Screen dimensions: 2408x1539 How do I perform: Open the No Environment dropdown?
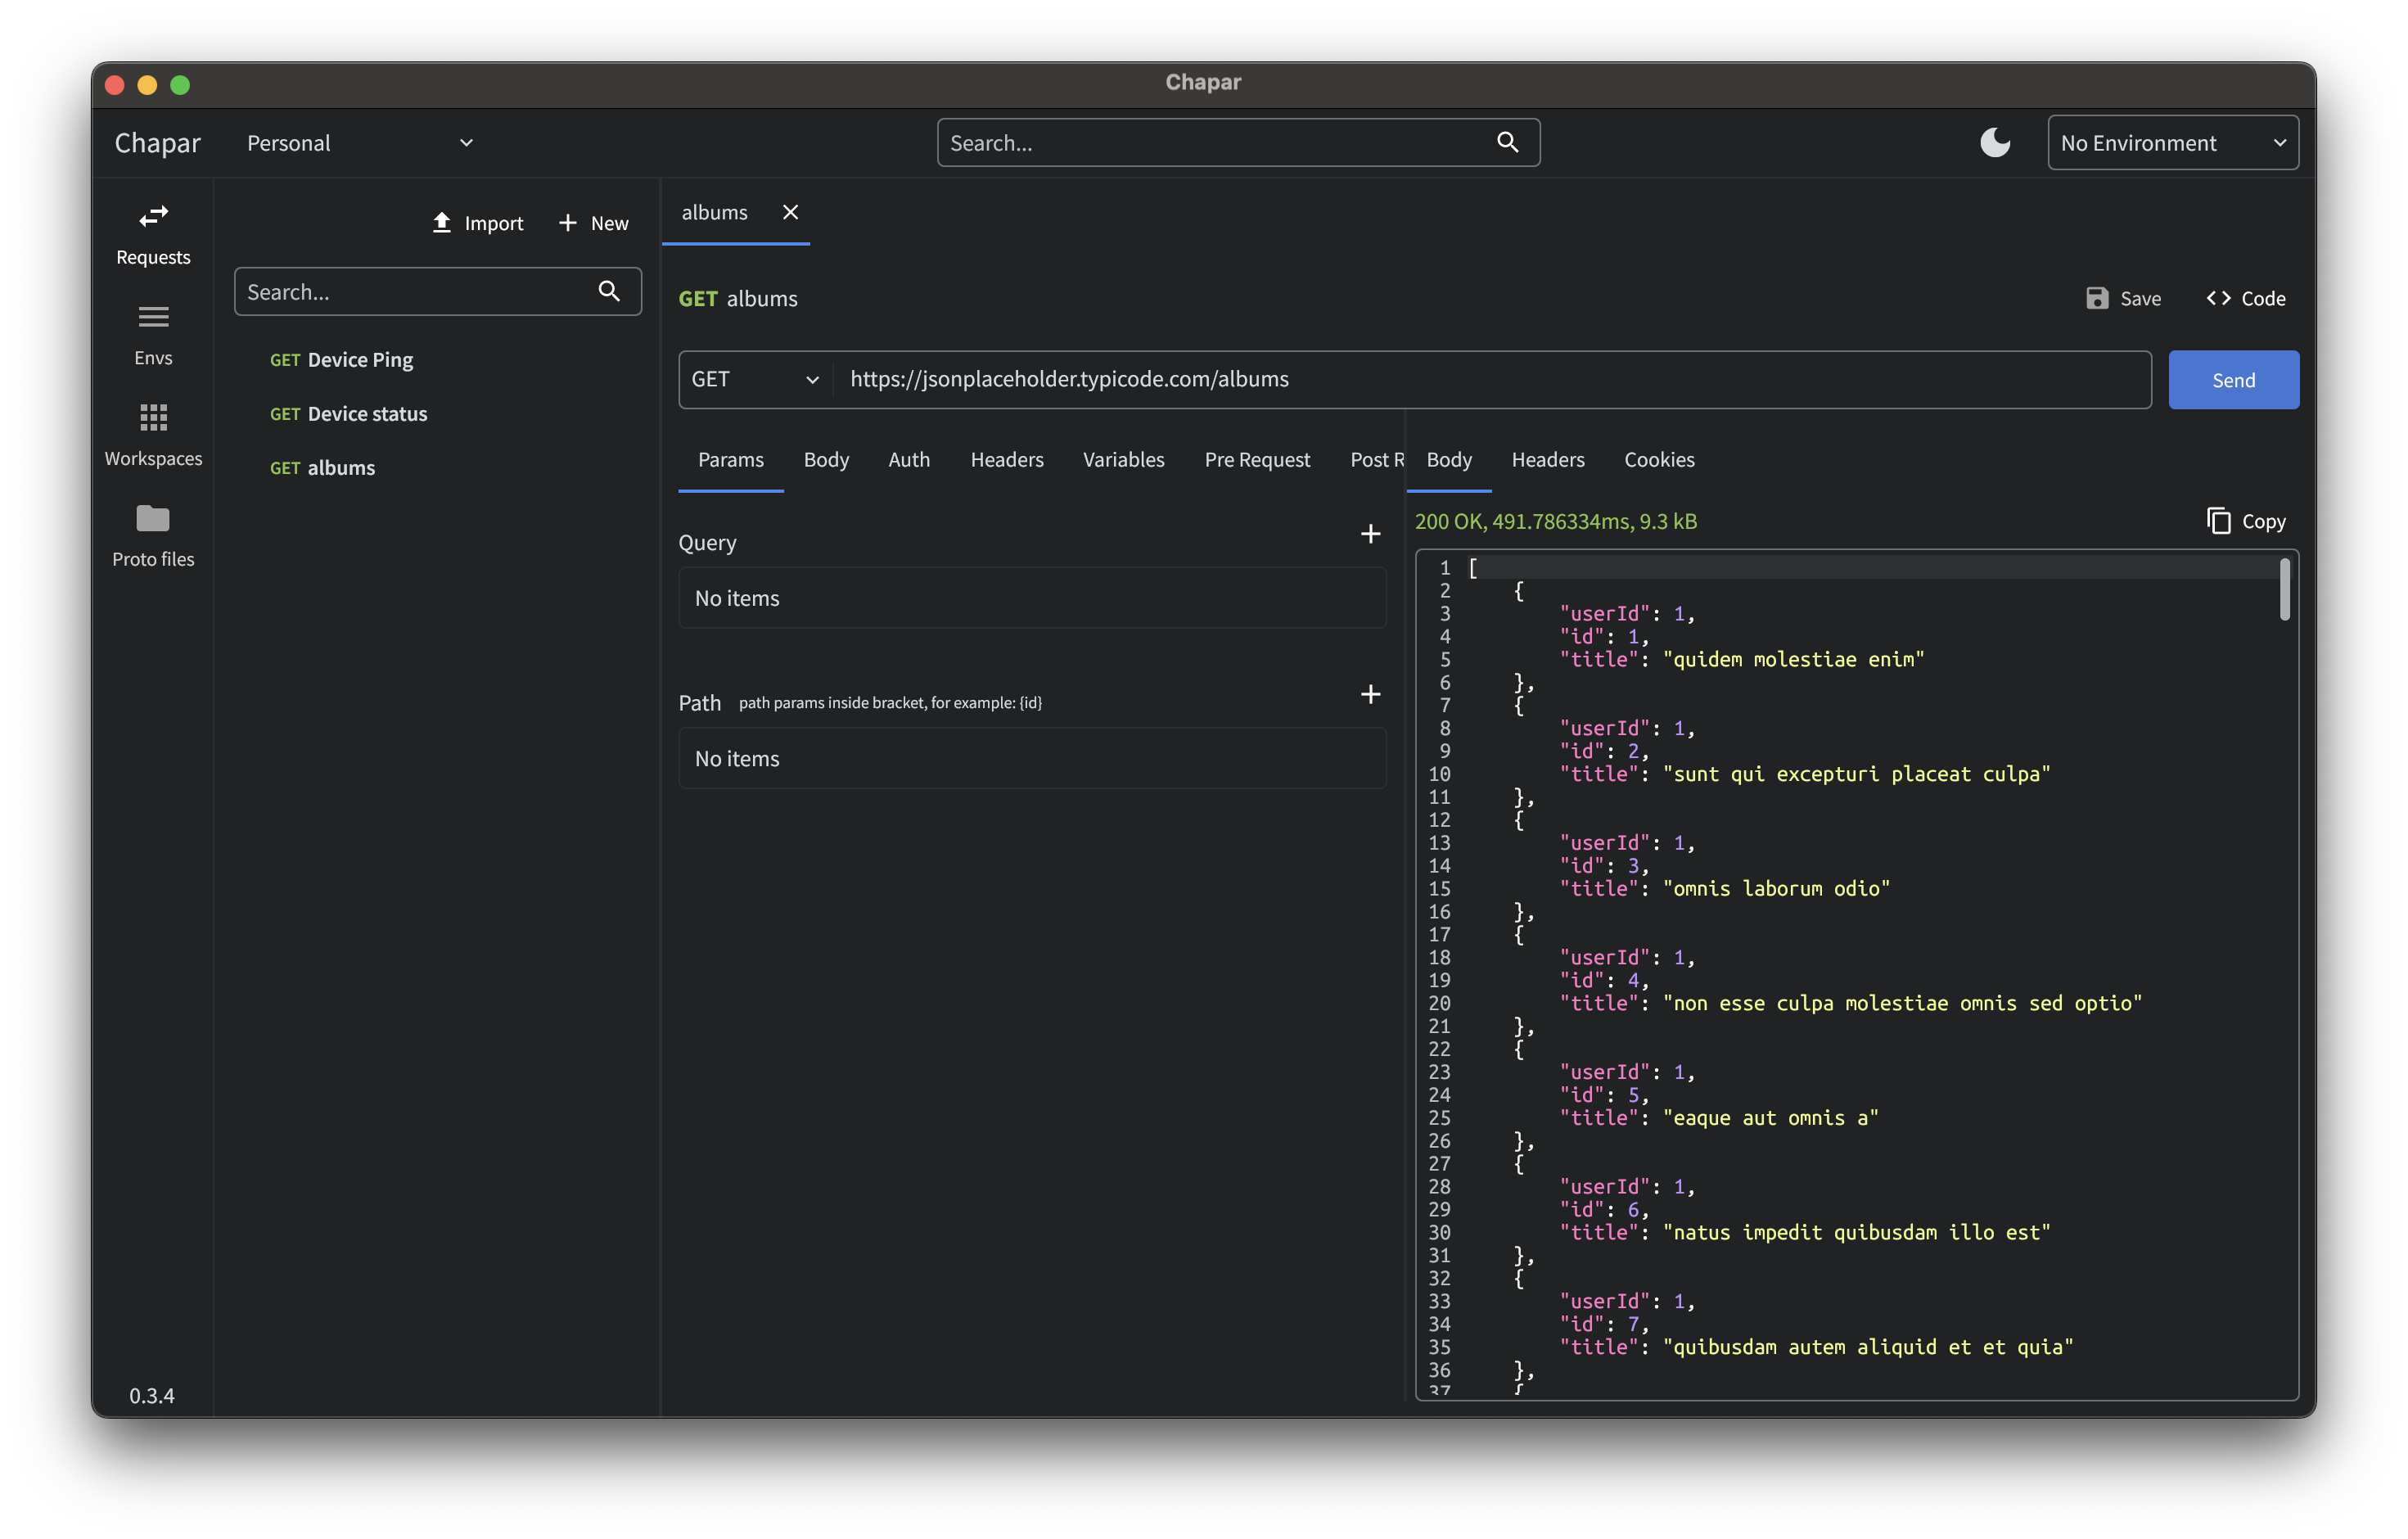[2173, 143]
